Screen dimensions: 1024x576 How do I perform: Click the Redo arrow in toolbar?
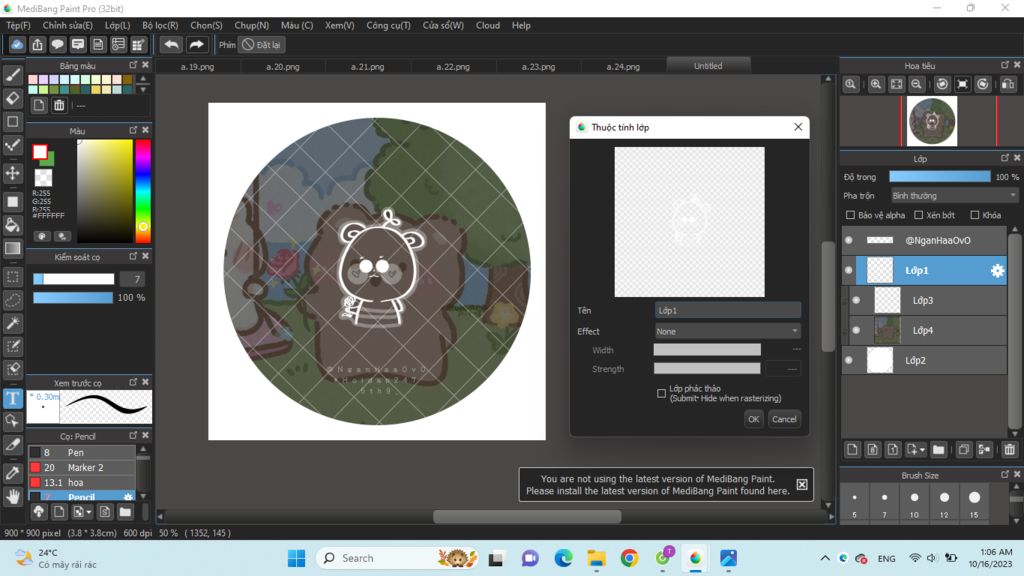(x=196, y=44)
